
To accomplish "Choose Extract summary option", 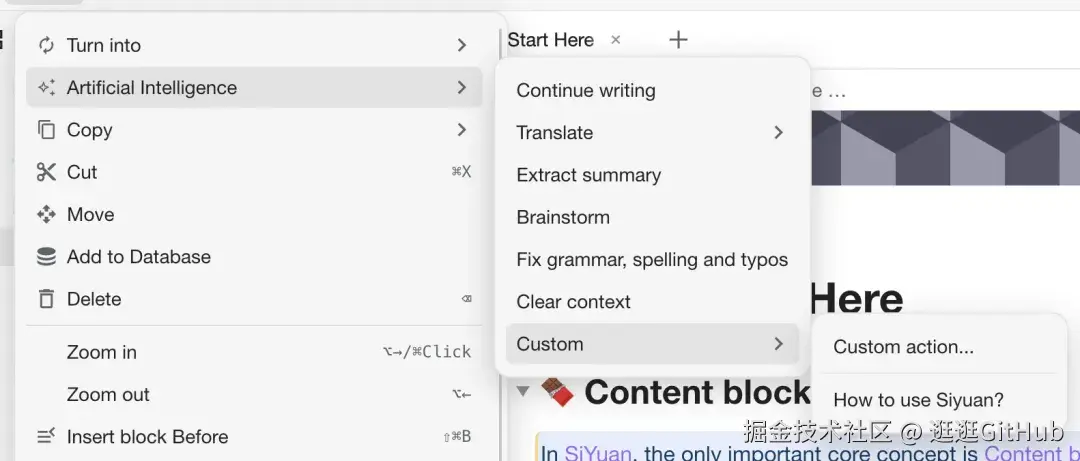I will point(588,175).
